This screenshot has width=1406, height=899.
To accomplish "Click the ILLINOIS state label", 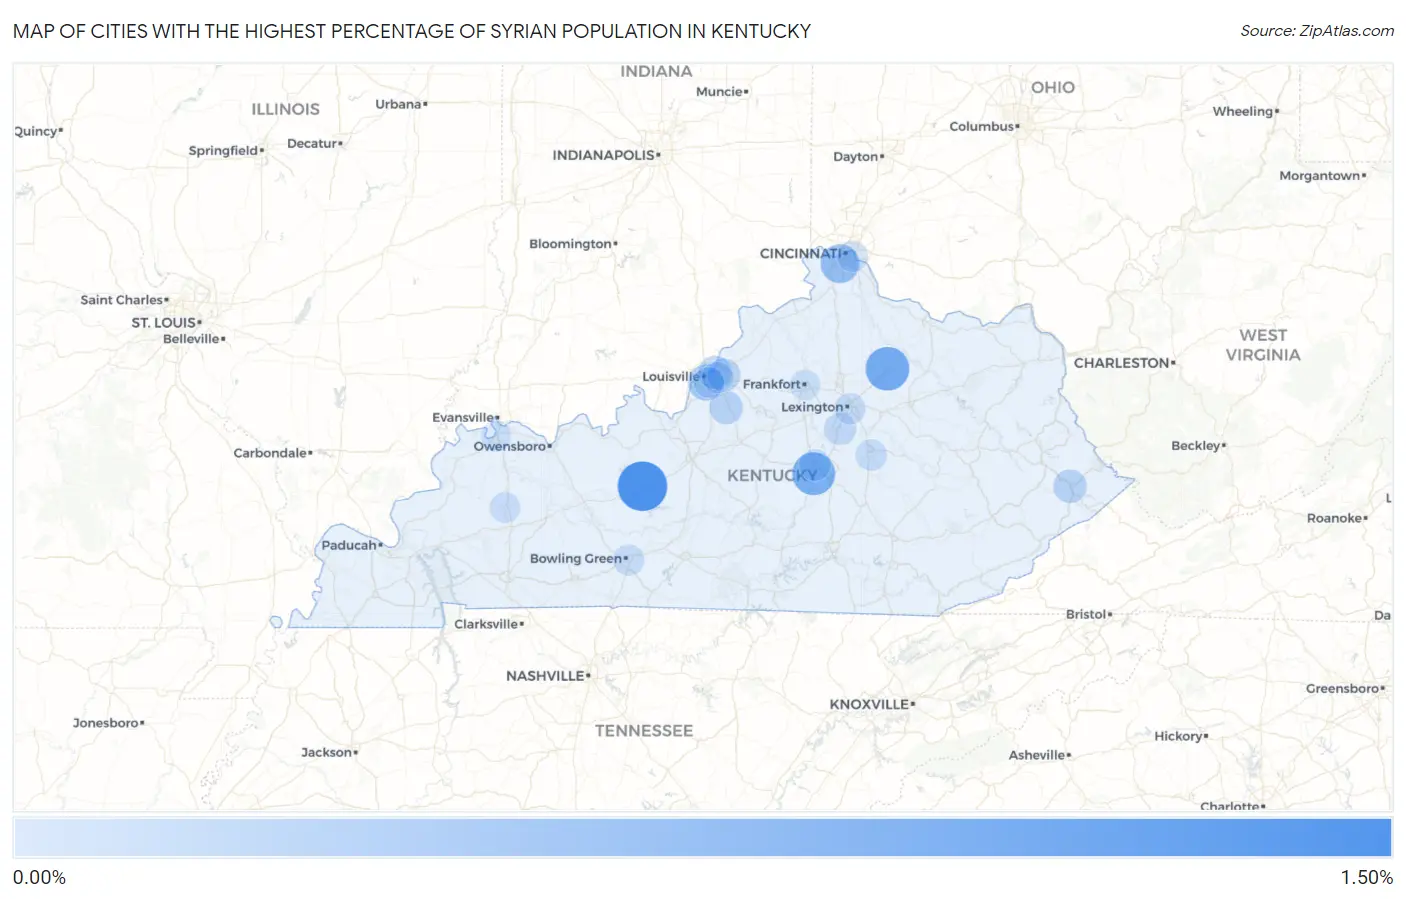I will tap(286, 109).
